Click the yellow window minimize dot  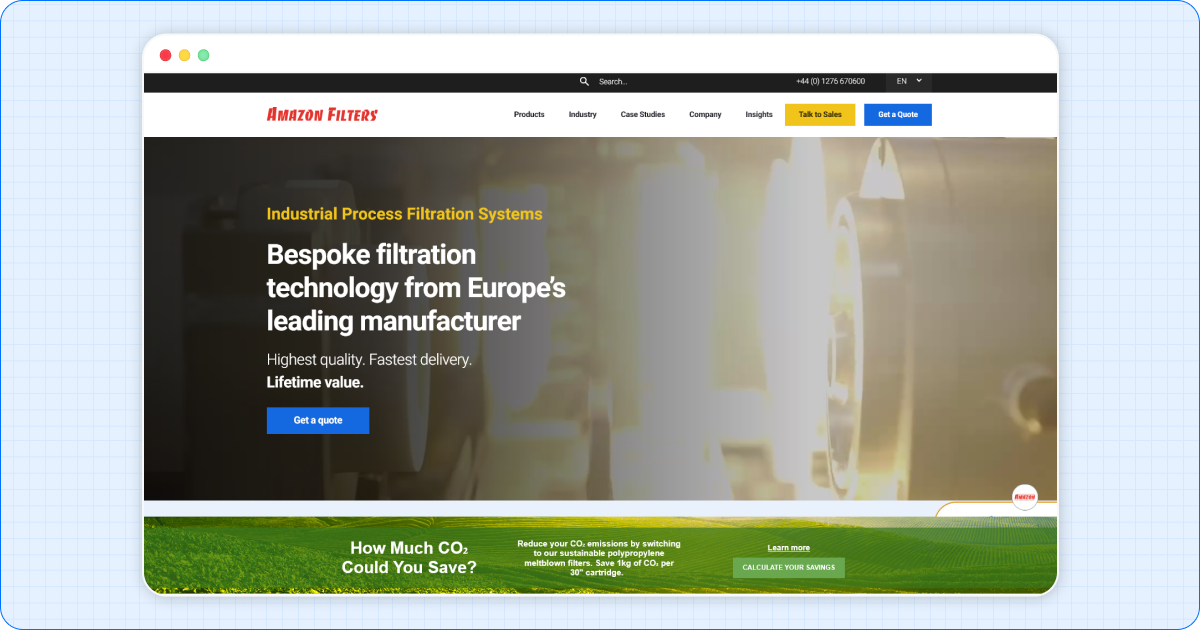click(x=184, y=55)
